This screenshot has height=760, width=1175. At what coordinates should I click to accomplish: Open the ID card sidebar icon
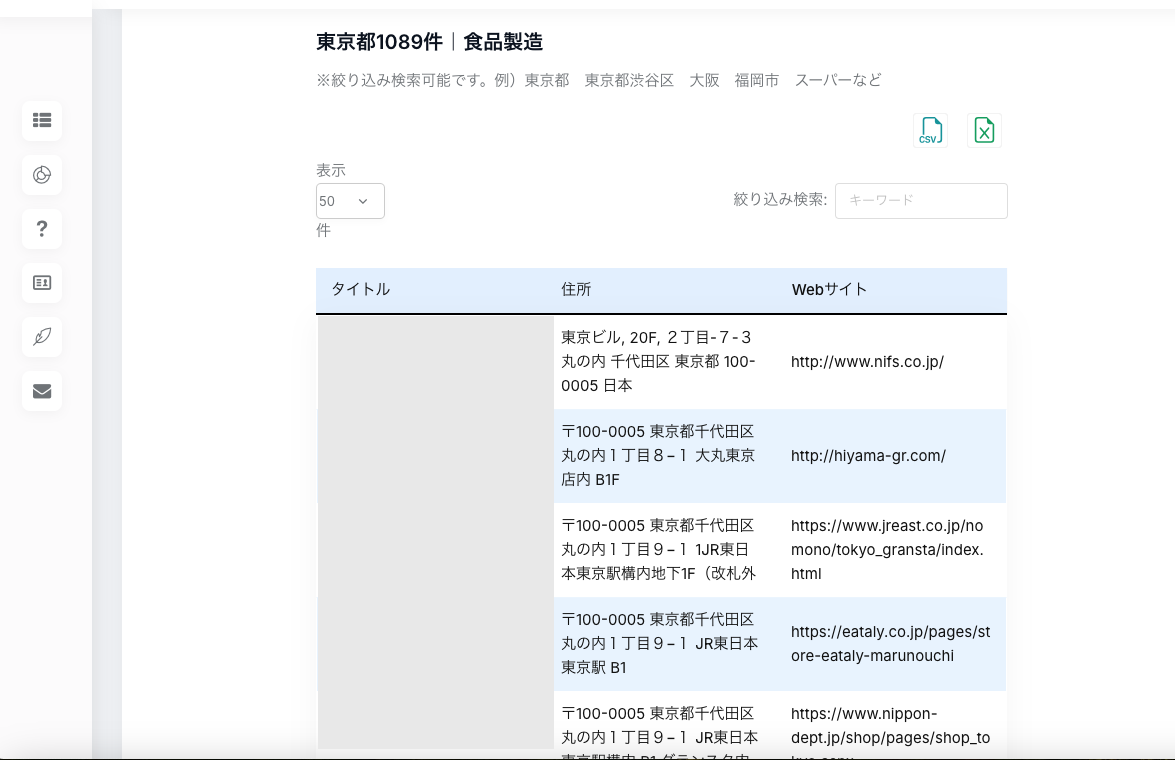pyautogui.click(x=42, y=283)
